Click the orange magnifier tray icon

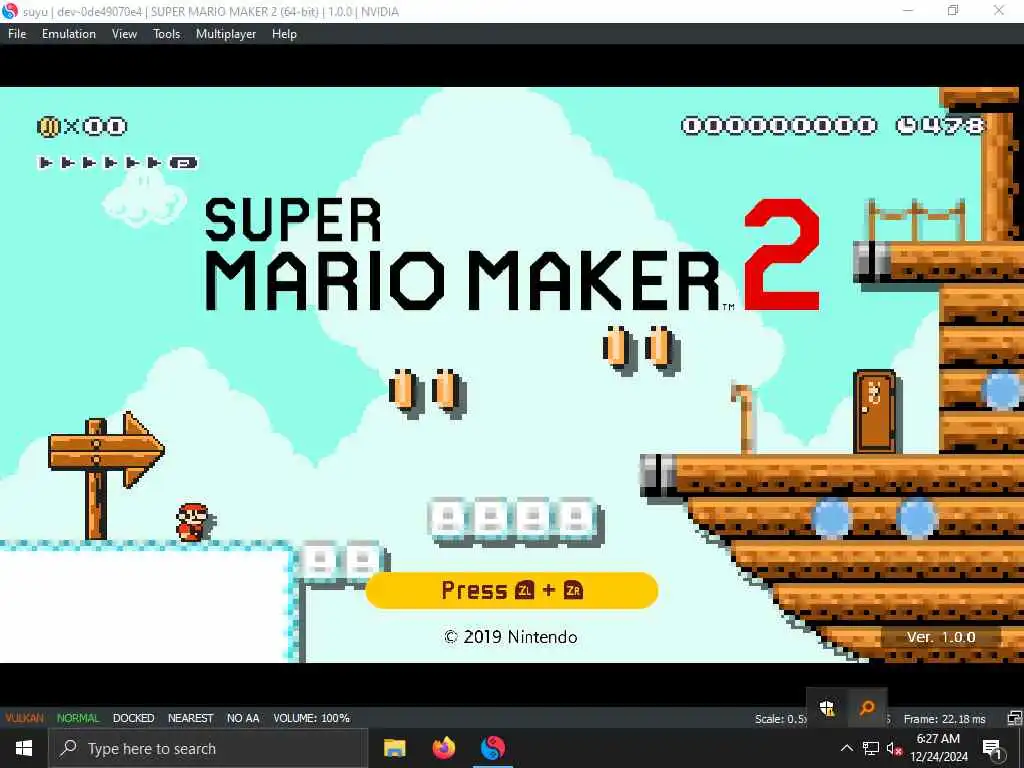[x=867, y=707]
